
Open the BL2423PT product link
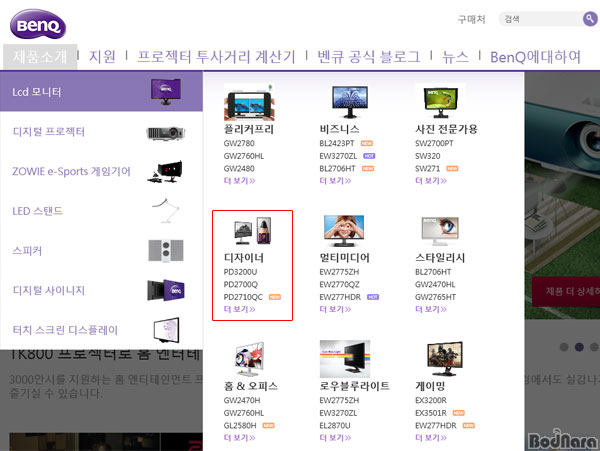[x=337, y=143]
